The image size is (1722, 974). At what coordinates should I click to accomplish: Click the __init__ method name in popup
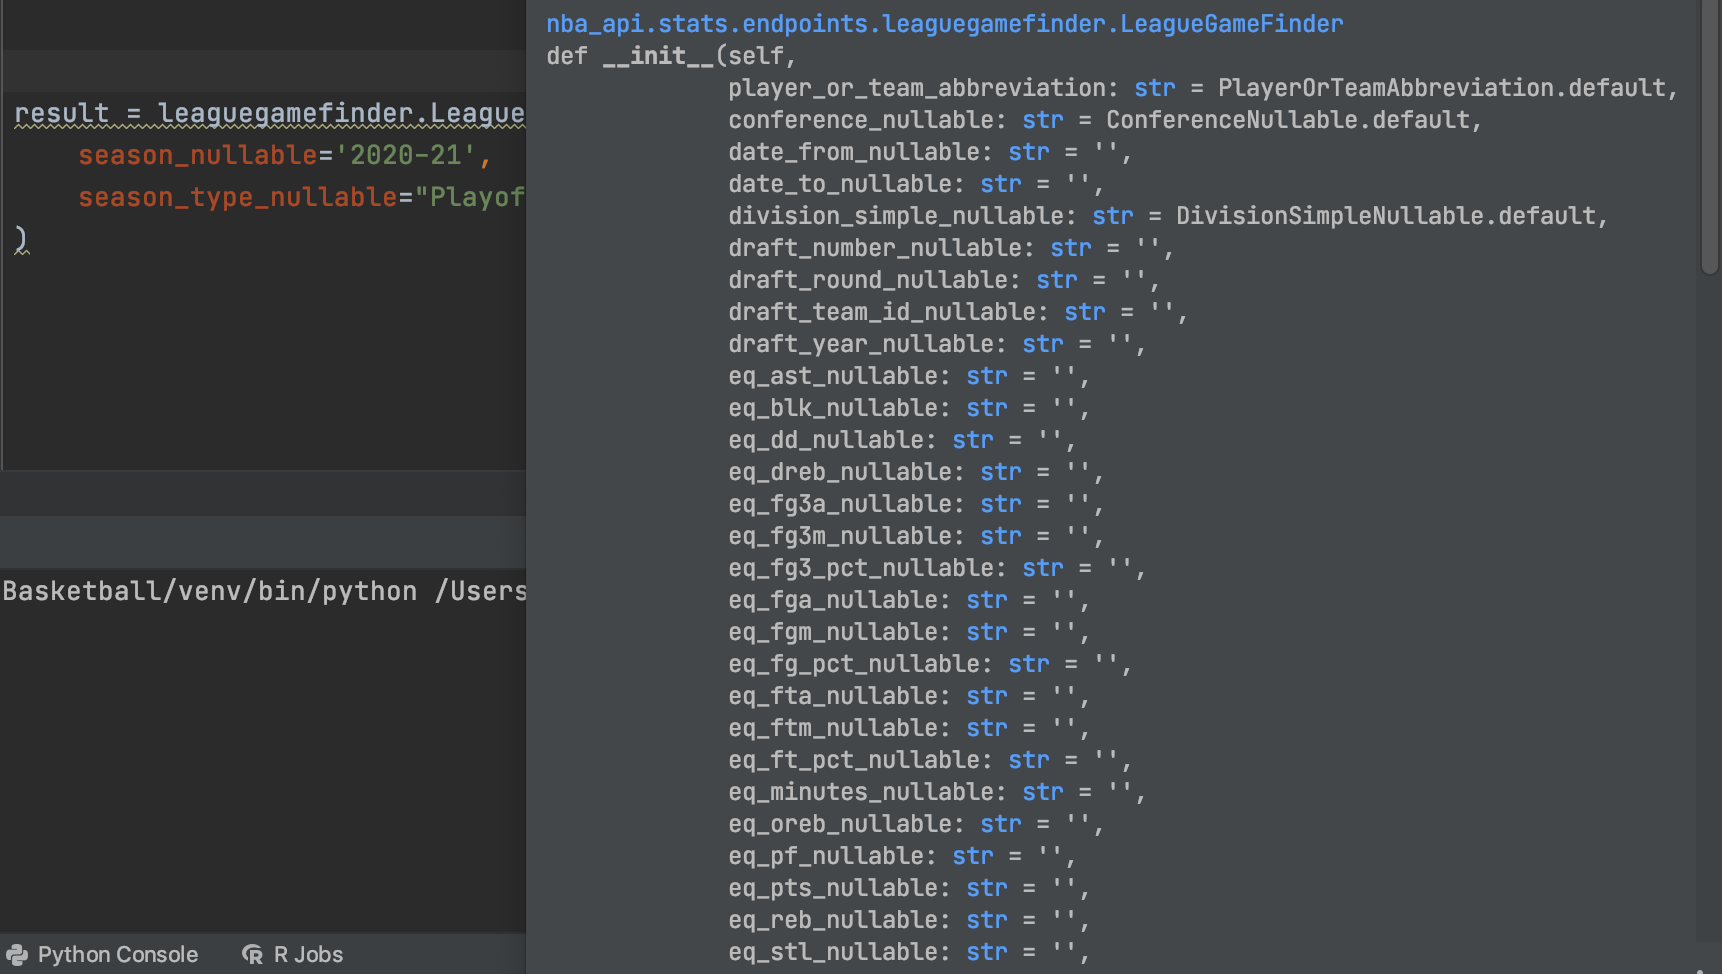pos(657,56)
